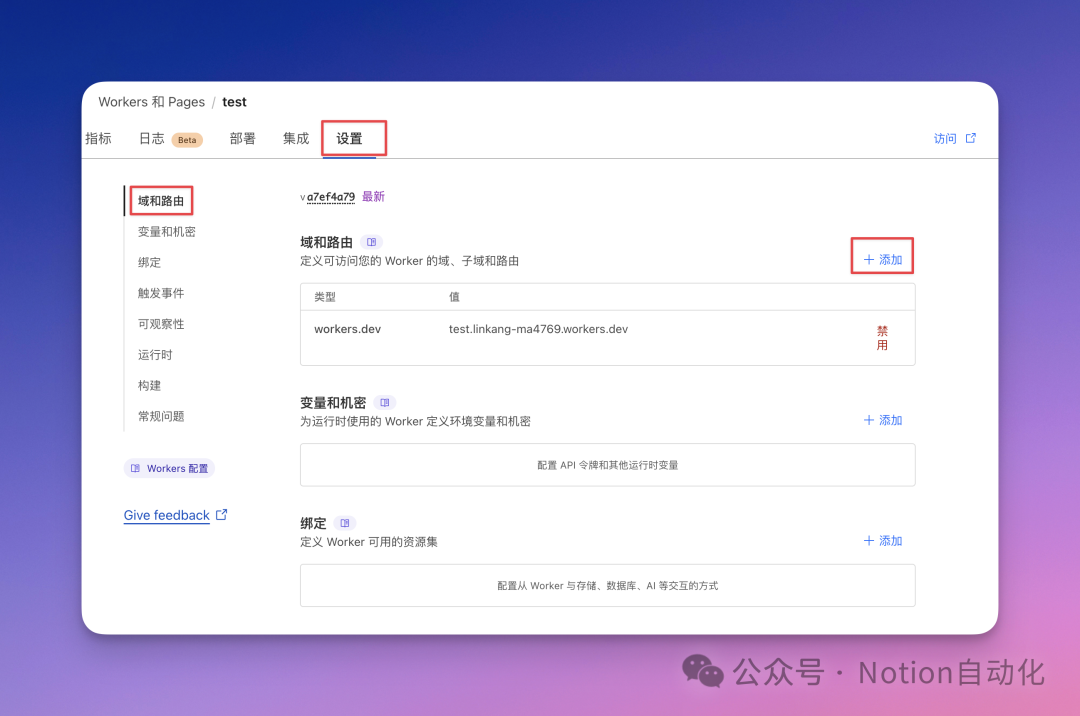Switch to the 日志 tab
The height and width of the screenshot is (716, 1080).
152,138
